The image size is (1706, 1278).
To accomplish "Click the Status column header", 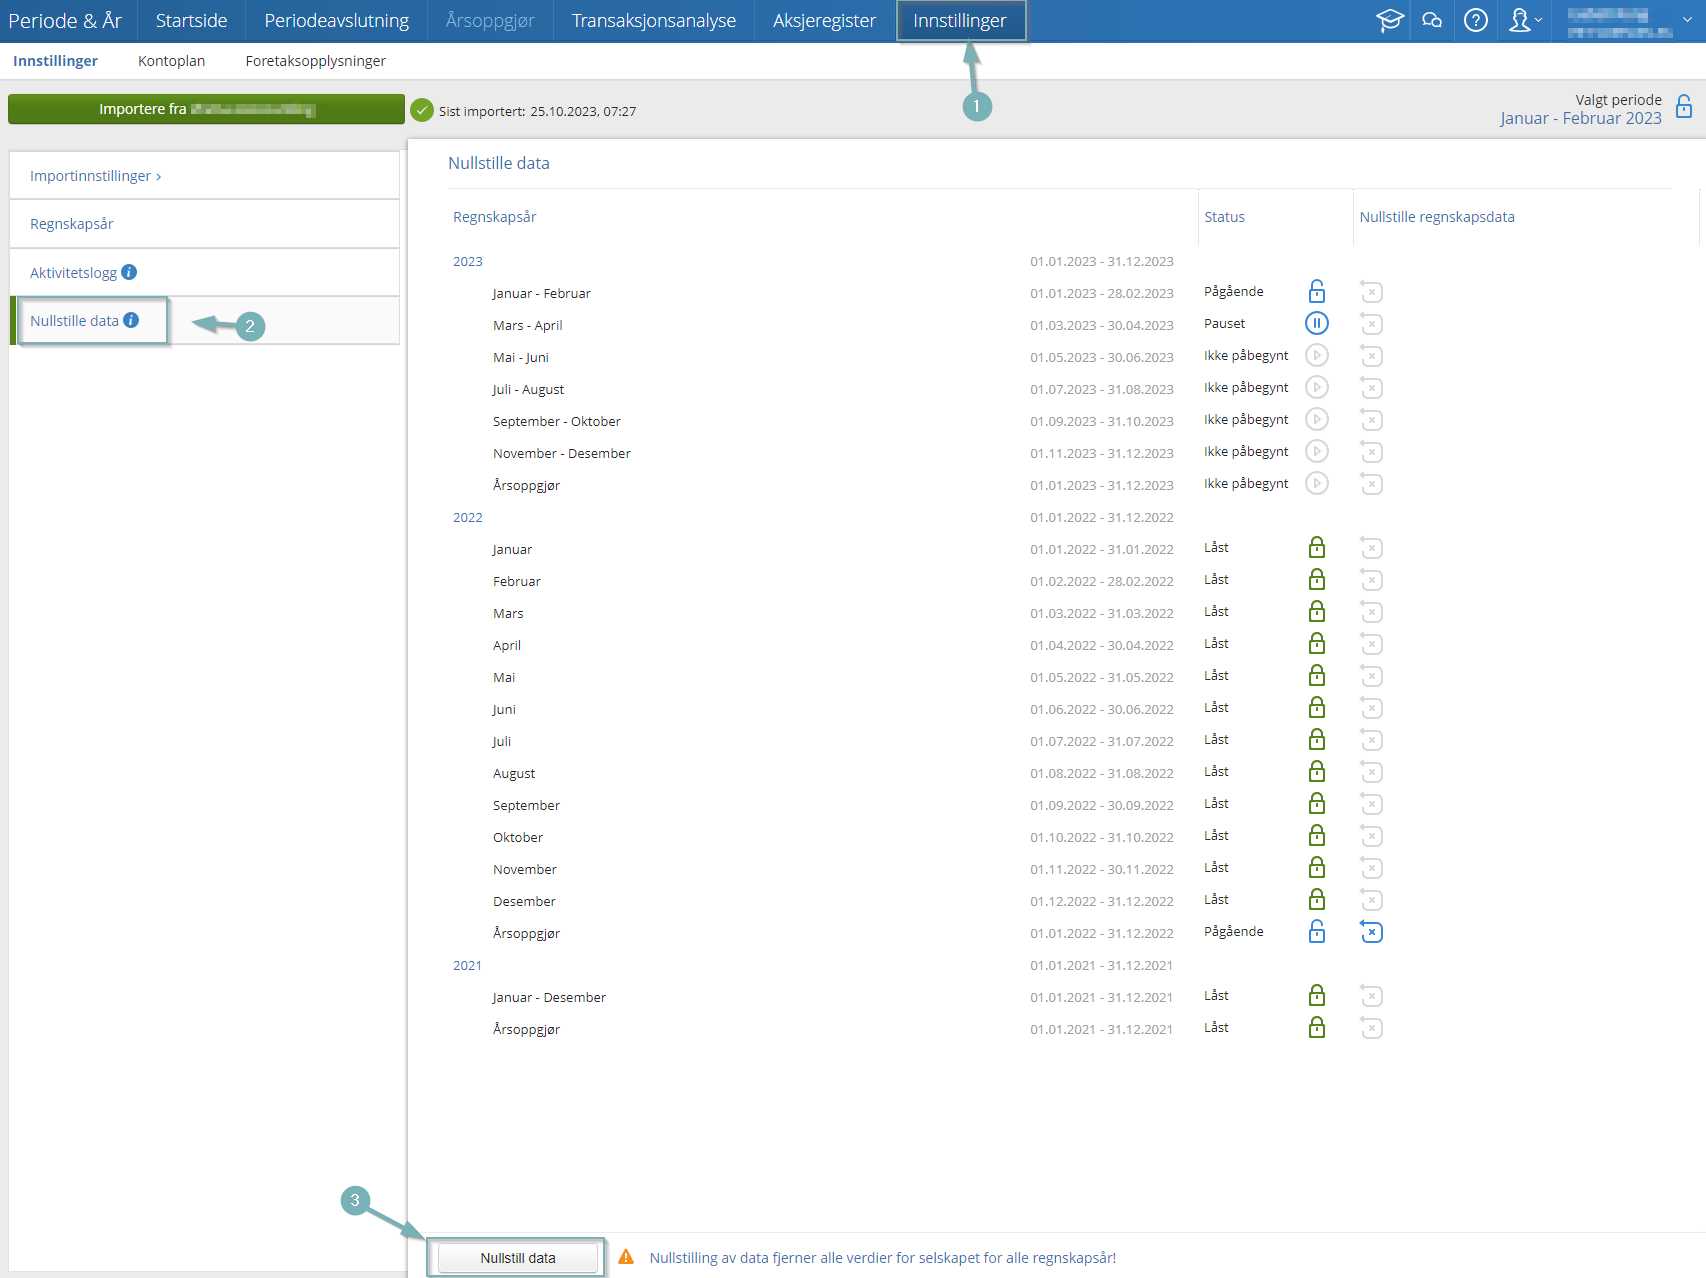I will [x=1224, y=217].
